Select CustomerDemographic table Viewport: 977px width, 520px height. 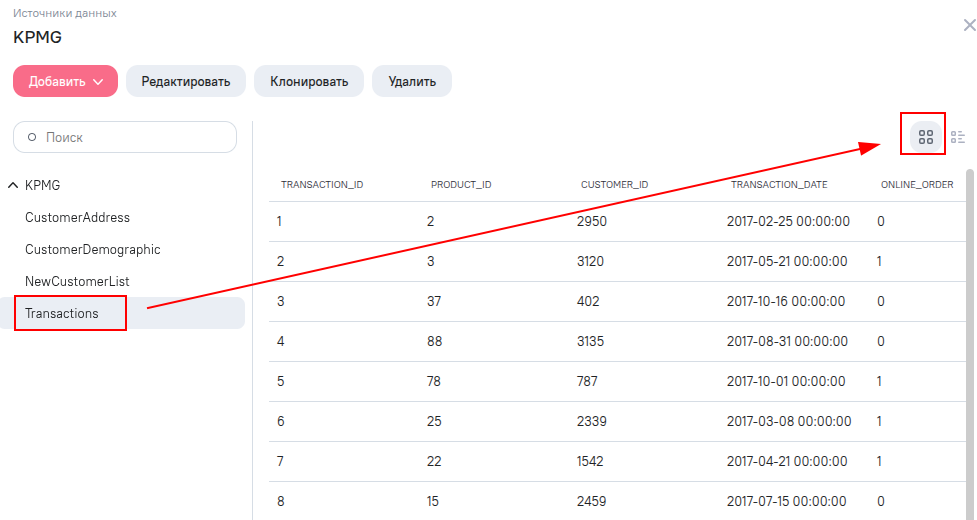(92, 249)
